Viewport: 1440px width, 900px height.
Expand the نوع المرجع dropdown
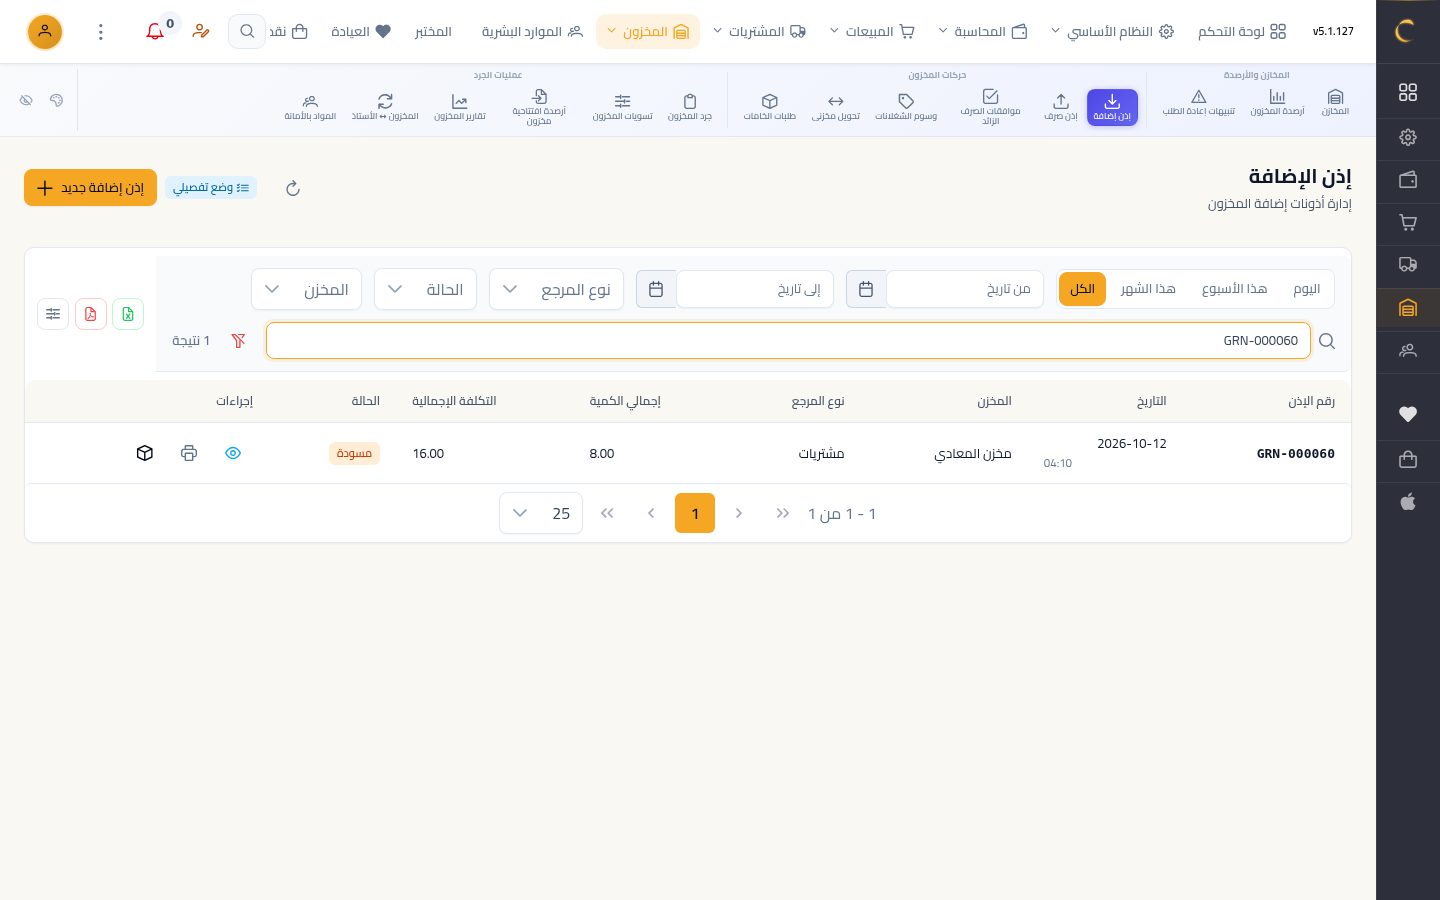557,289
